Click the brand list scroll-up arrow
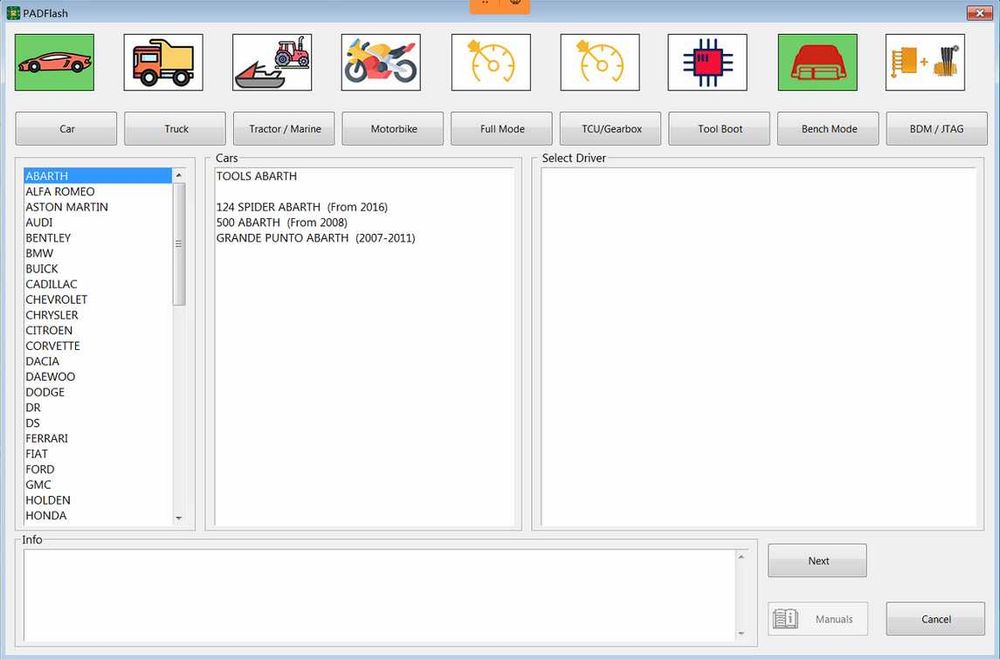This screenshot has height=659, width=1000. tap(179, 175)
